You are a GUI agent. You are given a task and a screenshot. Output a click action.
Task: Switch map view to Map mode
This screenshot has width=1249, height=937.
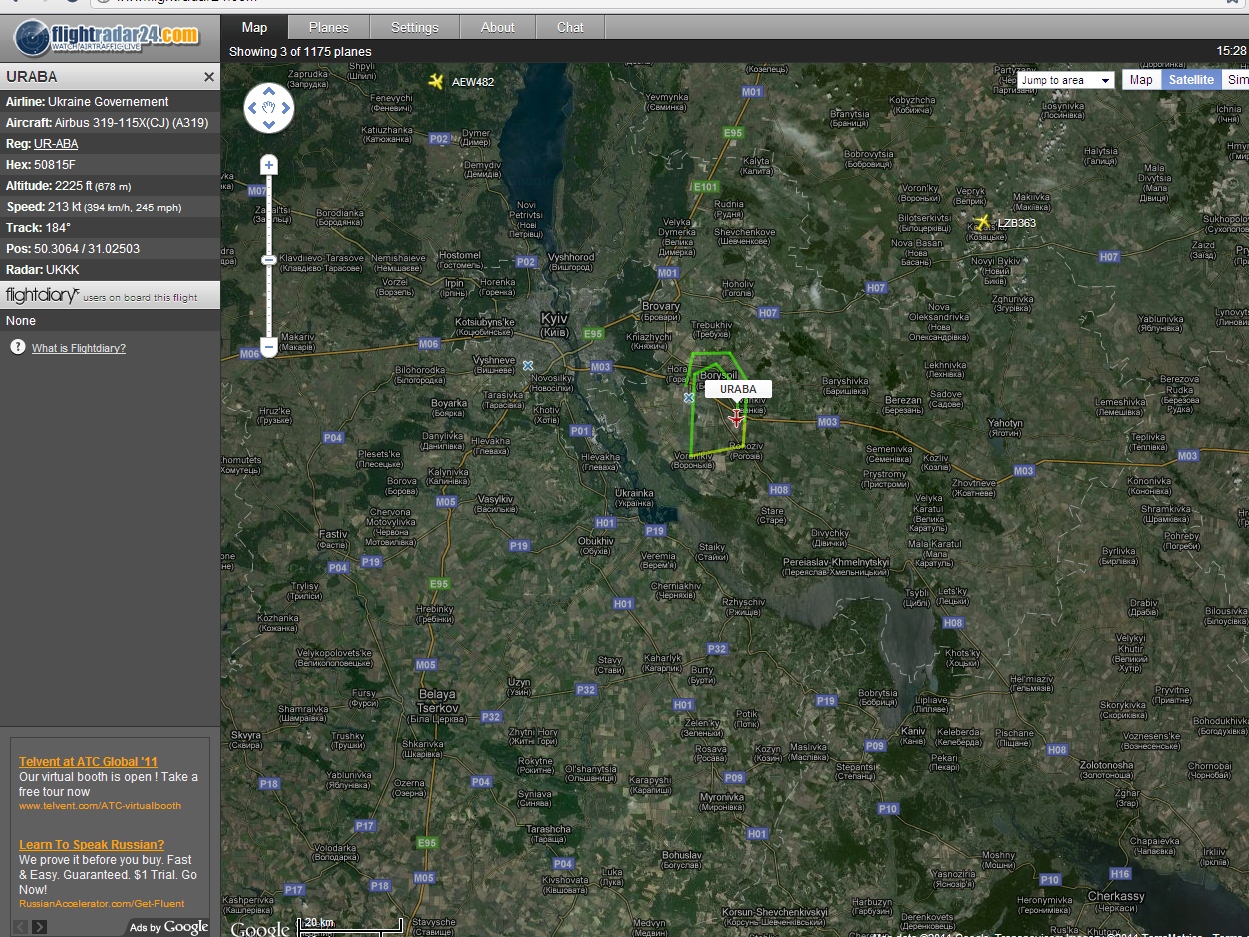(1141, 80)
